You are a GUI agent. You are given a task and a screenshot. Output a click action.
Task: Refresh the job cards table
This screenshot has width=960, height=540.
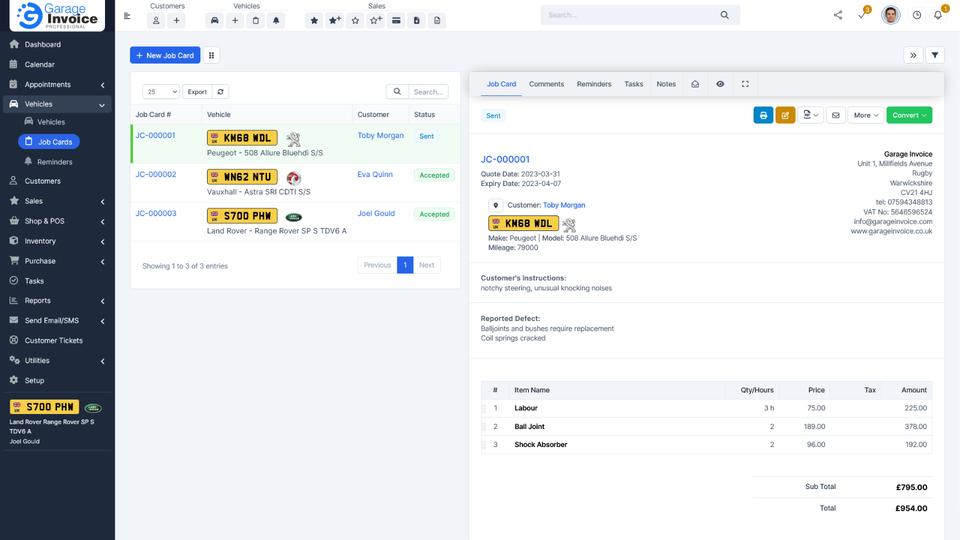221,91
